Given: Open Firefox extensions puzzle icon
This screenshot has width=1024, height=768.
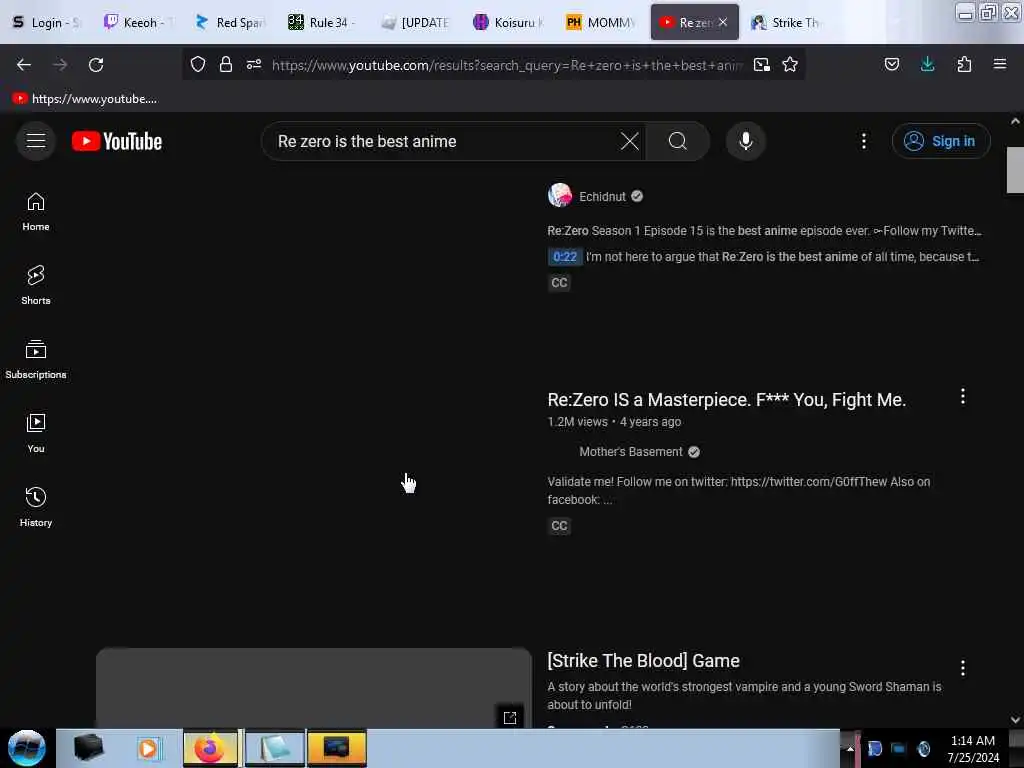Looking at the screenshot, I should [964, 64].
